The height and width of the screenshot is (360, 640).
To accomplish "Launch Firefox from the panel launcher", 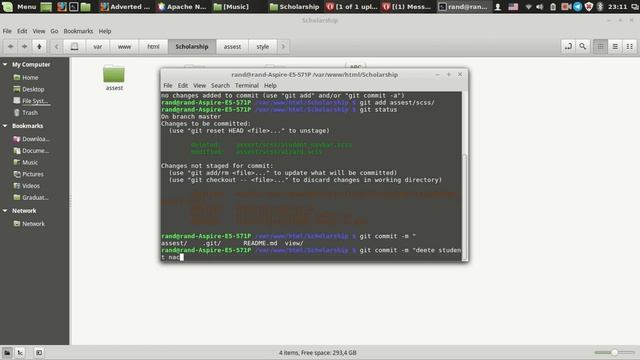I will click(x=62, y=7).
